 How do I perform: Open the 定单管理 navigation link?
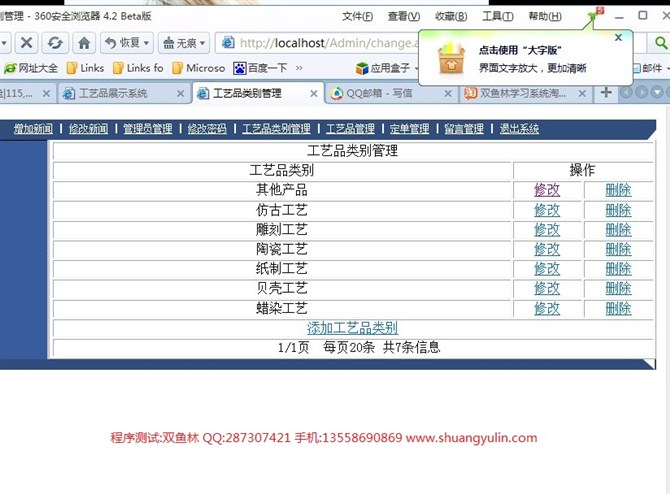409,129
